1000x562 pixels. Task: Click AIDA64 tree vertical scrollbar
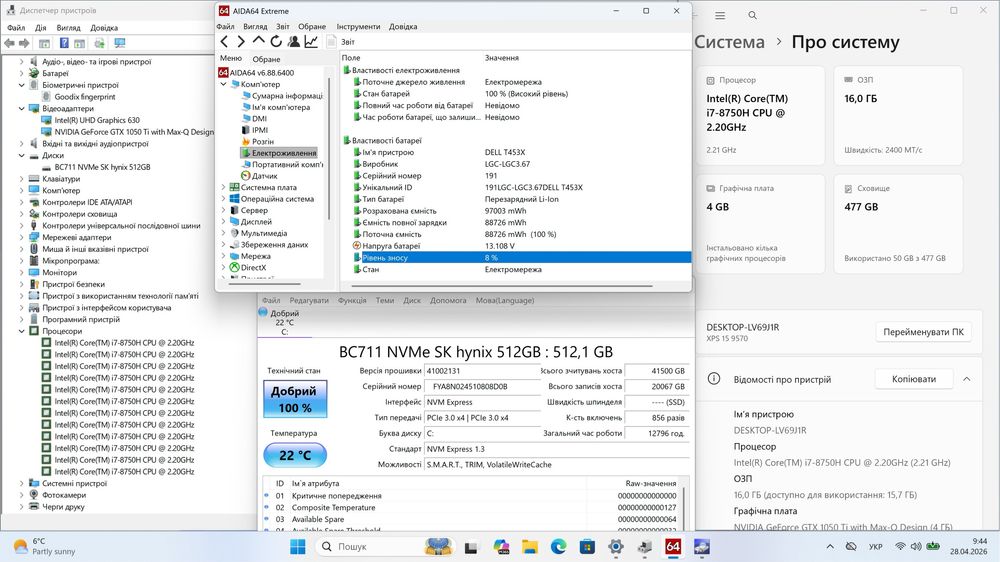[x=329, y=148]
